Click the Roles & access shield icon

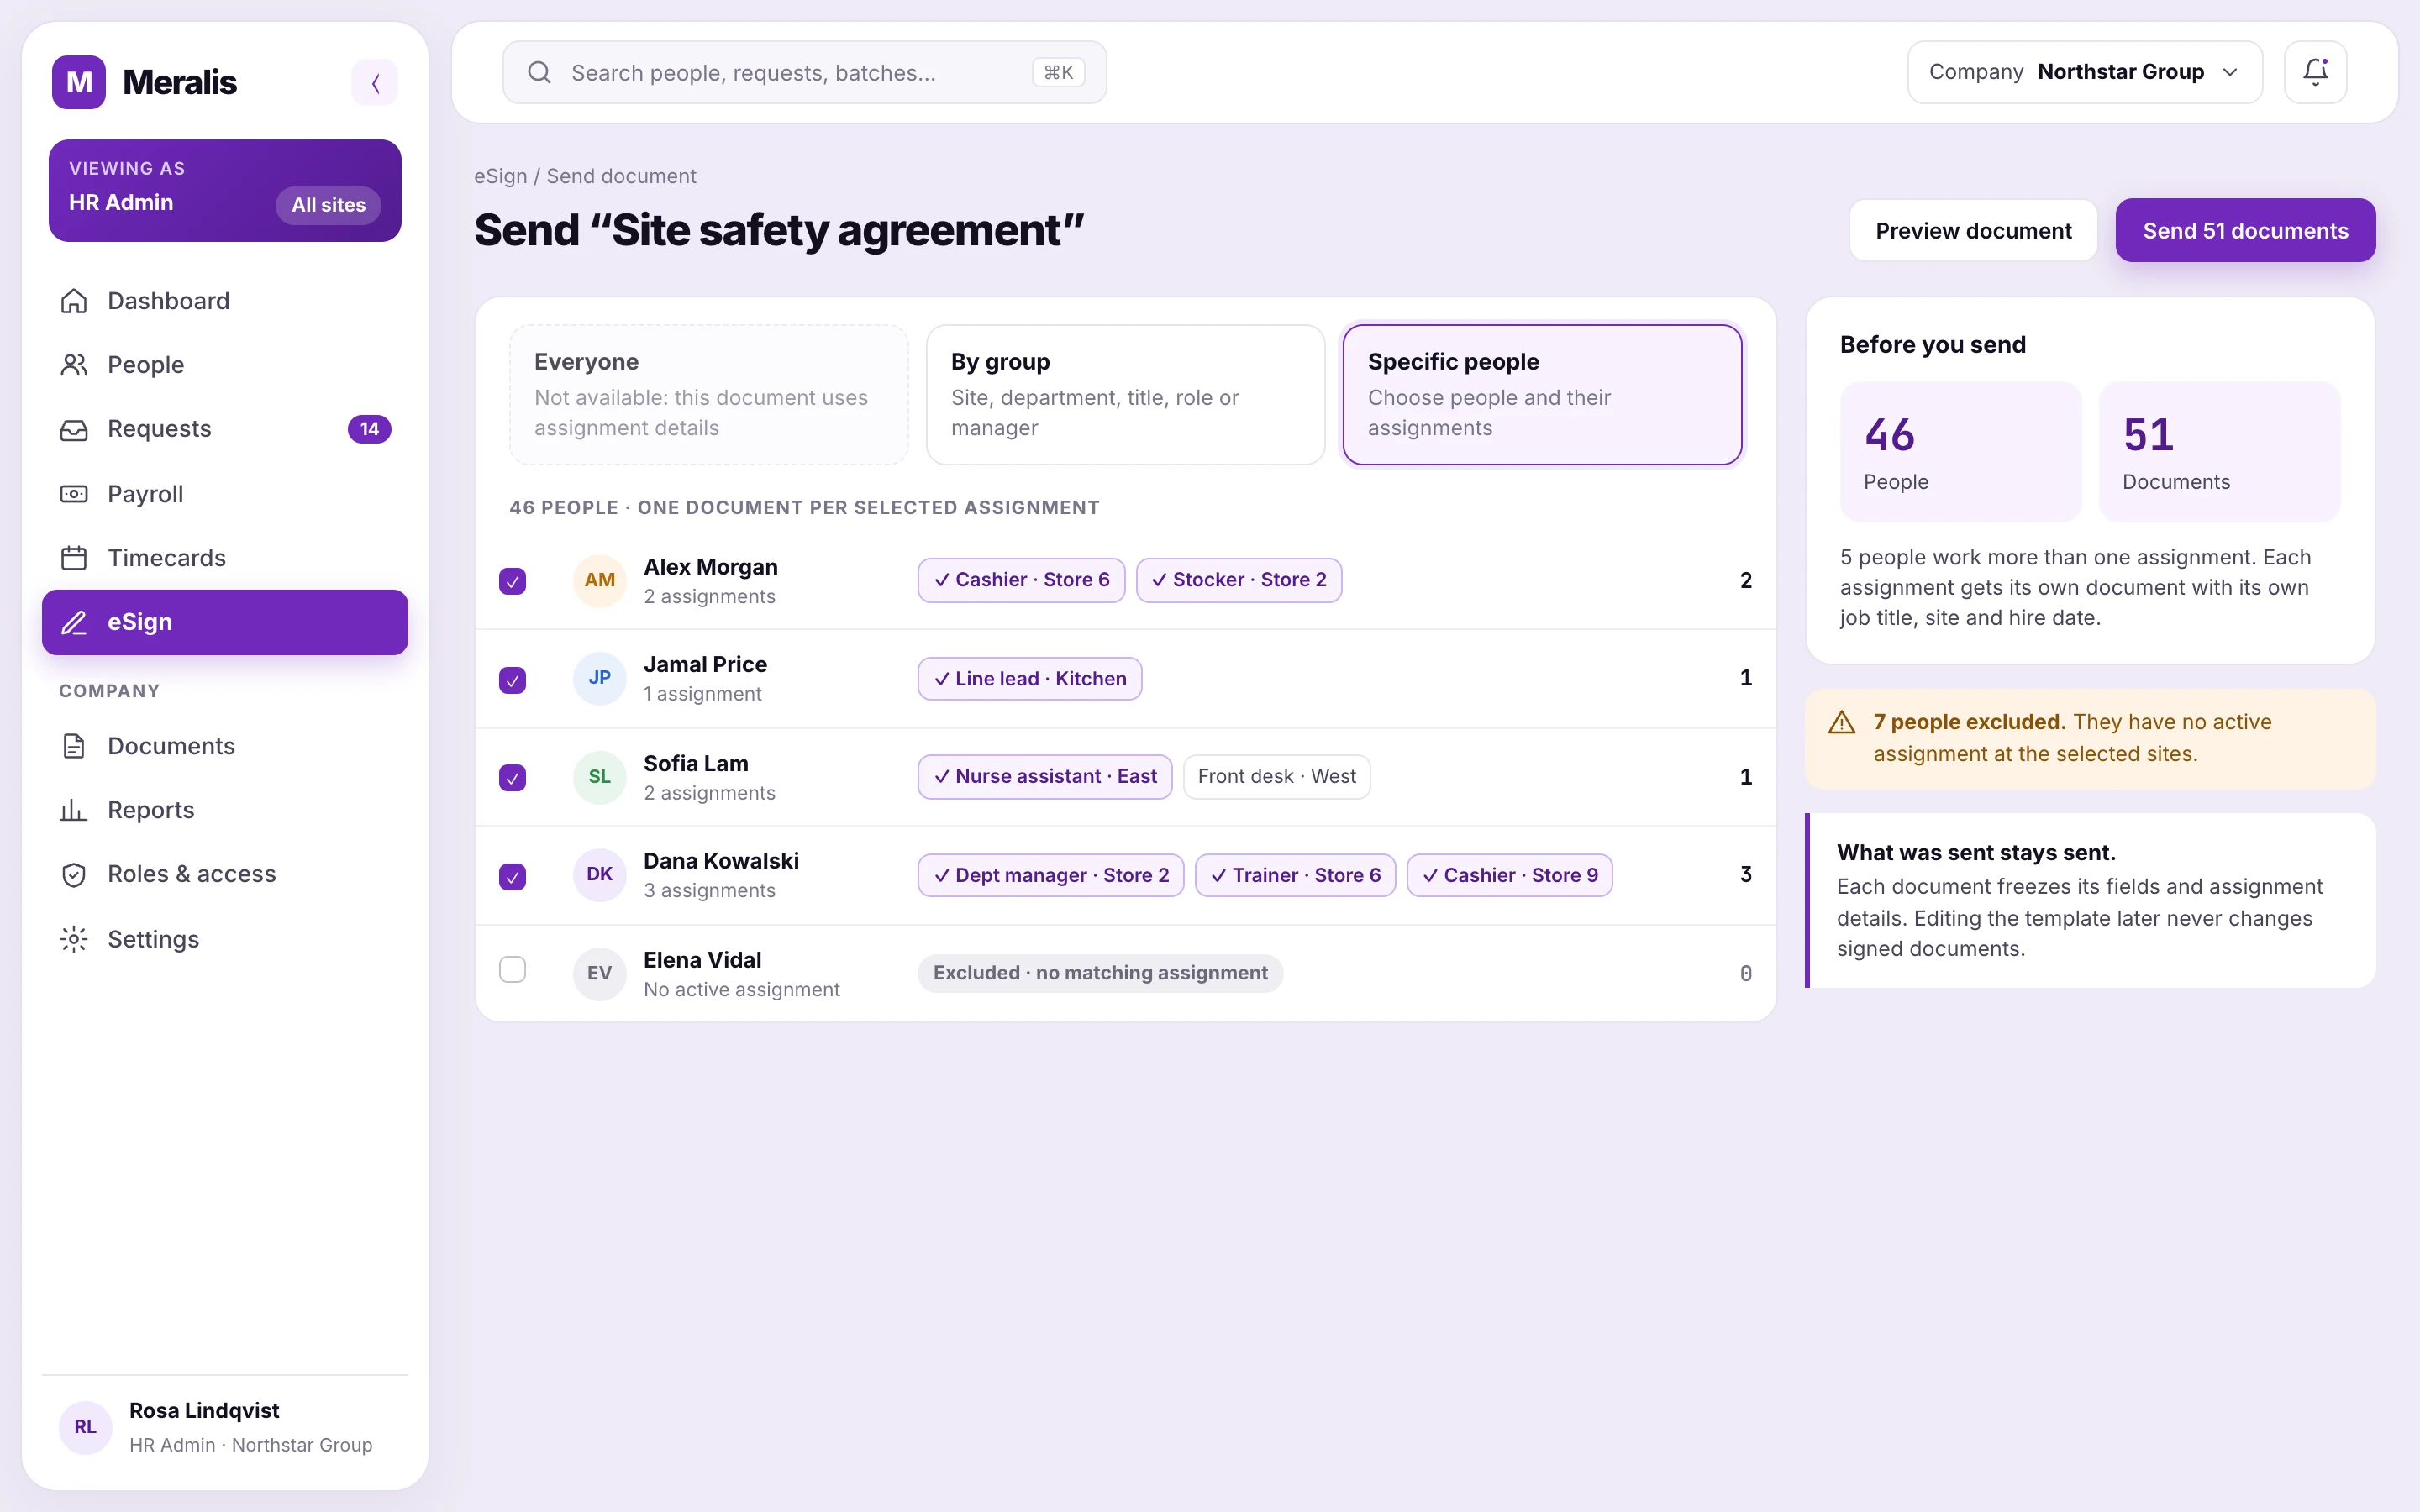tap(74, 874)
